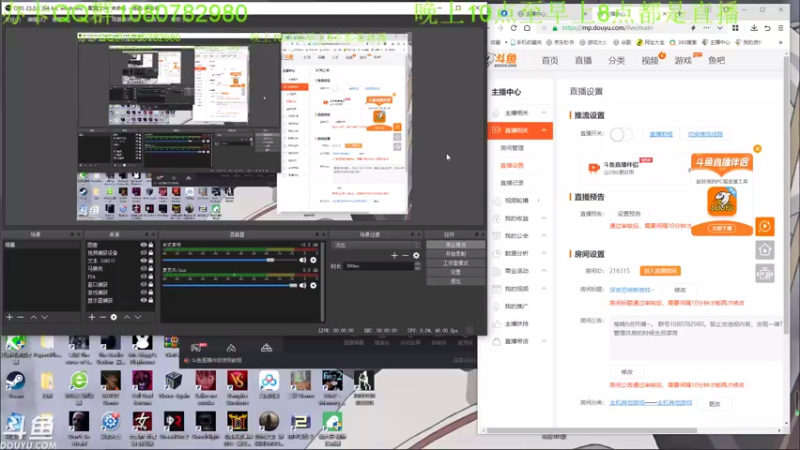Image resolution: width=800 pixels, height=450 pixels.
Task: Toggle visibility of 文本 (GDI+) source
Action: click(143, 261)
